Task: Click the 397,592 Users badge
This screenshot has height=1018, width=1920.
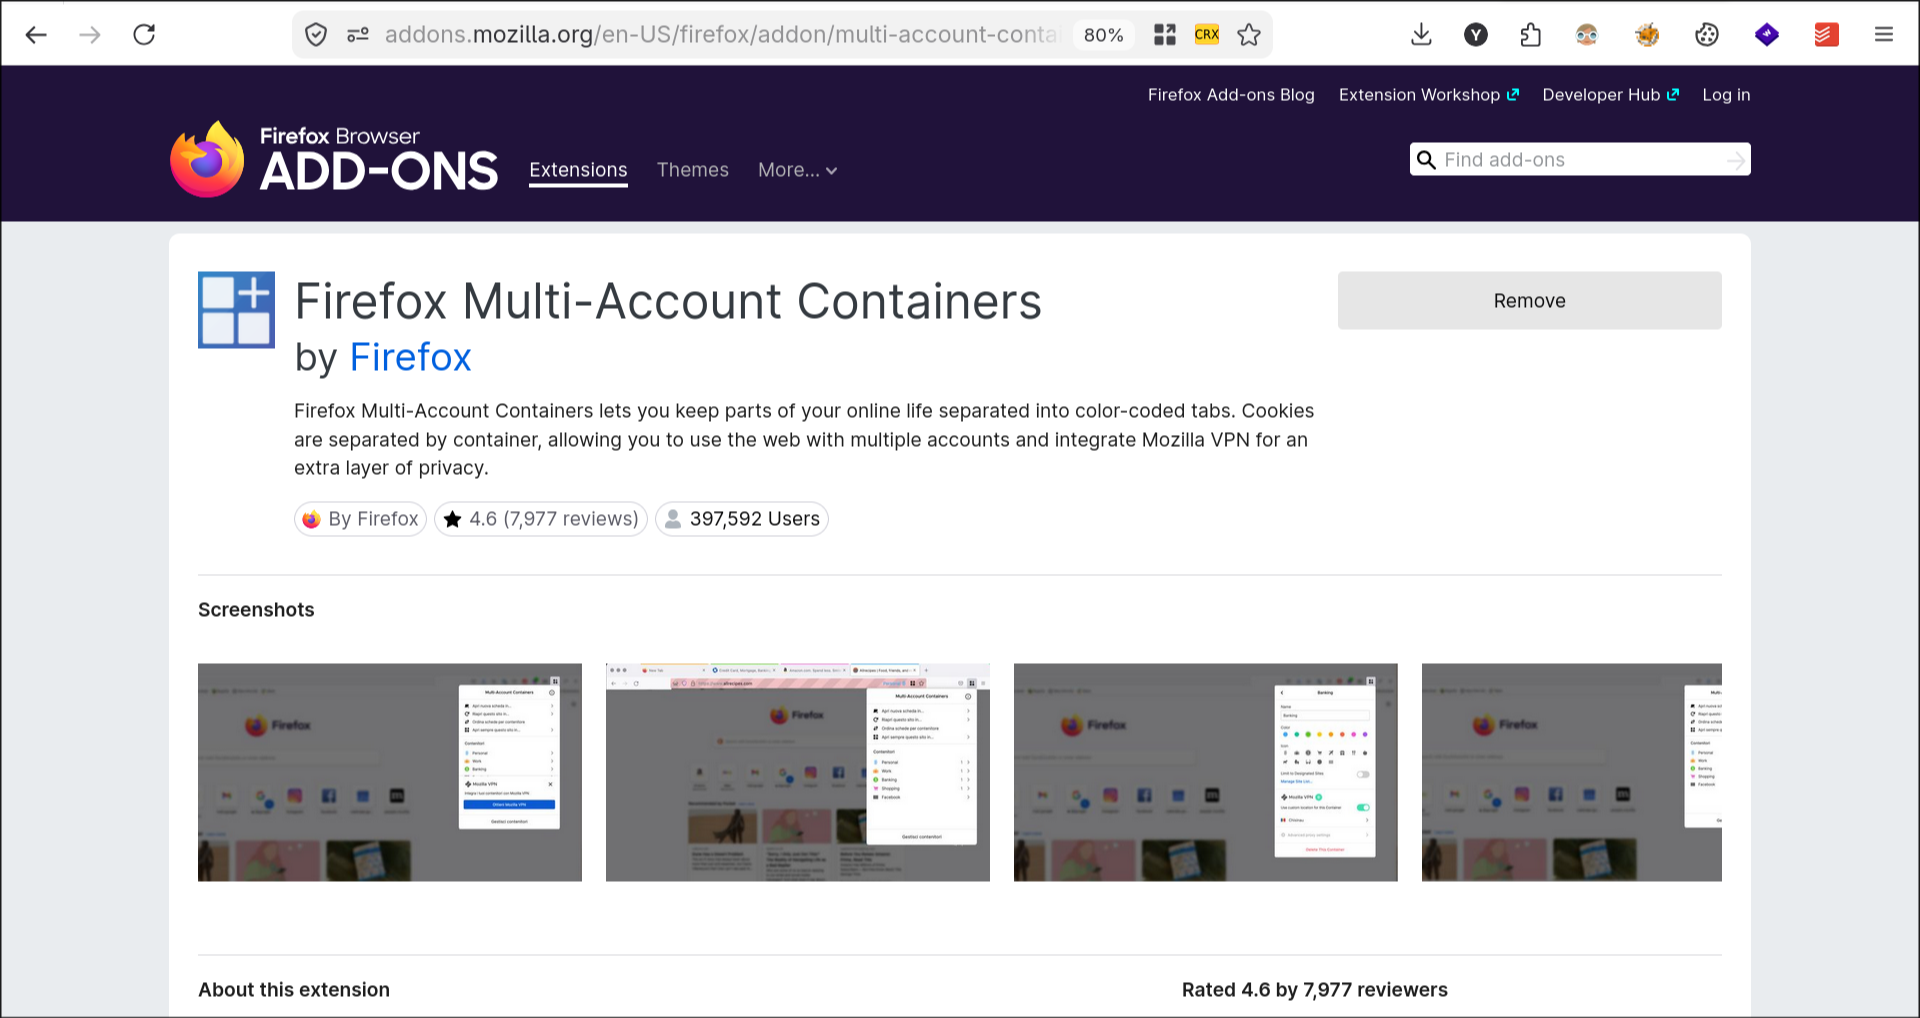Action: pyautogui.click(x=742, y=519)
